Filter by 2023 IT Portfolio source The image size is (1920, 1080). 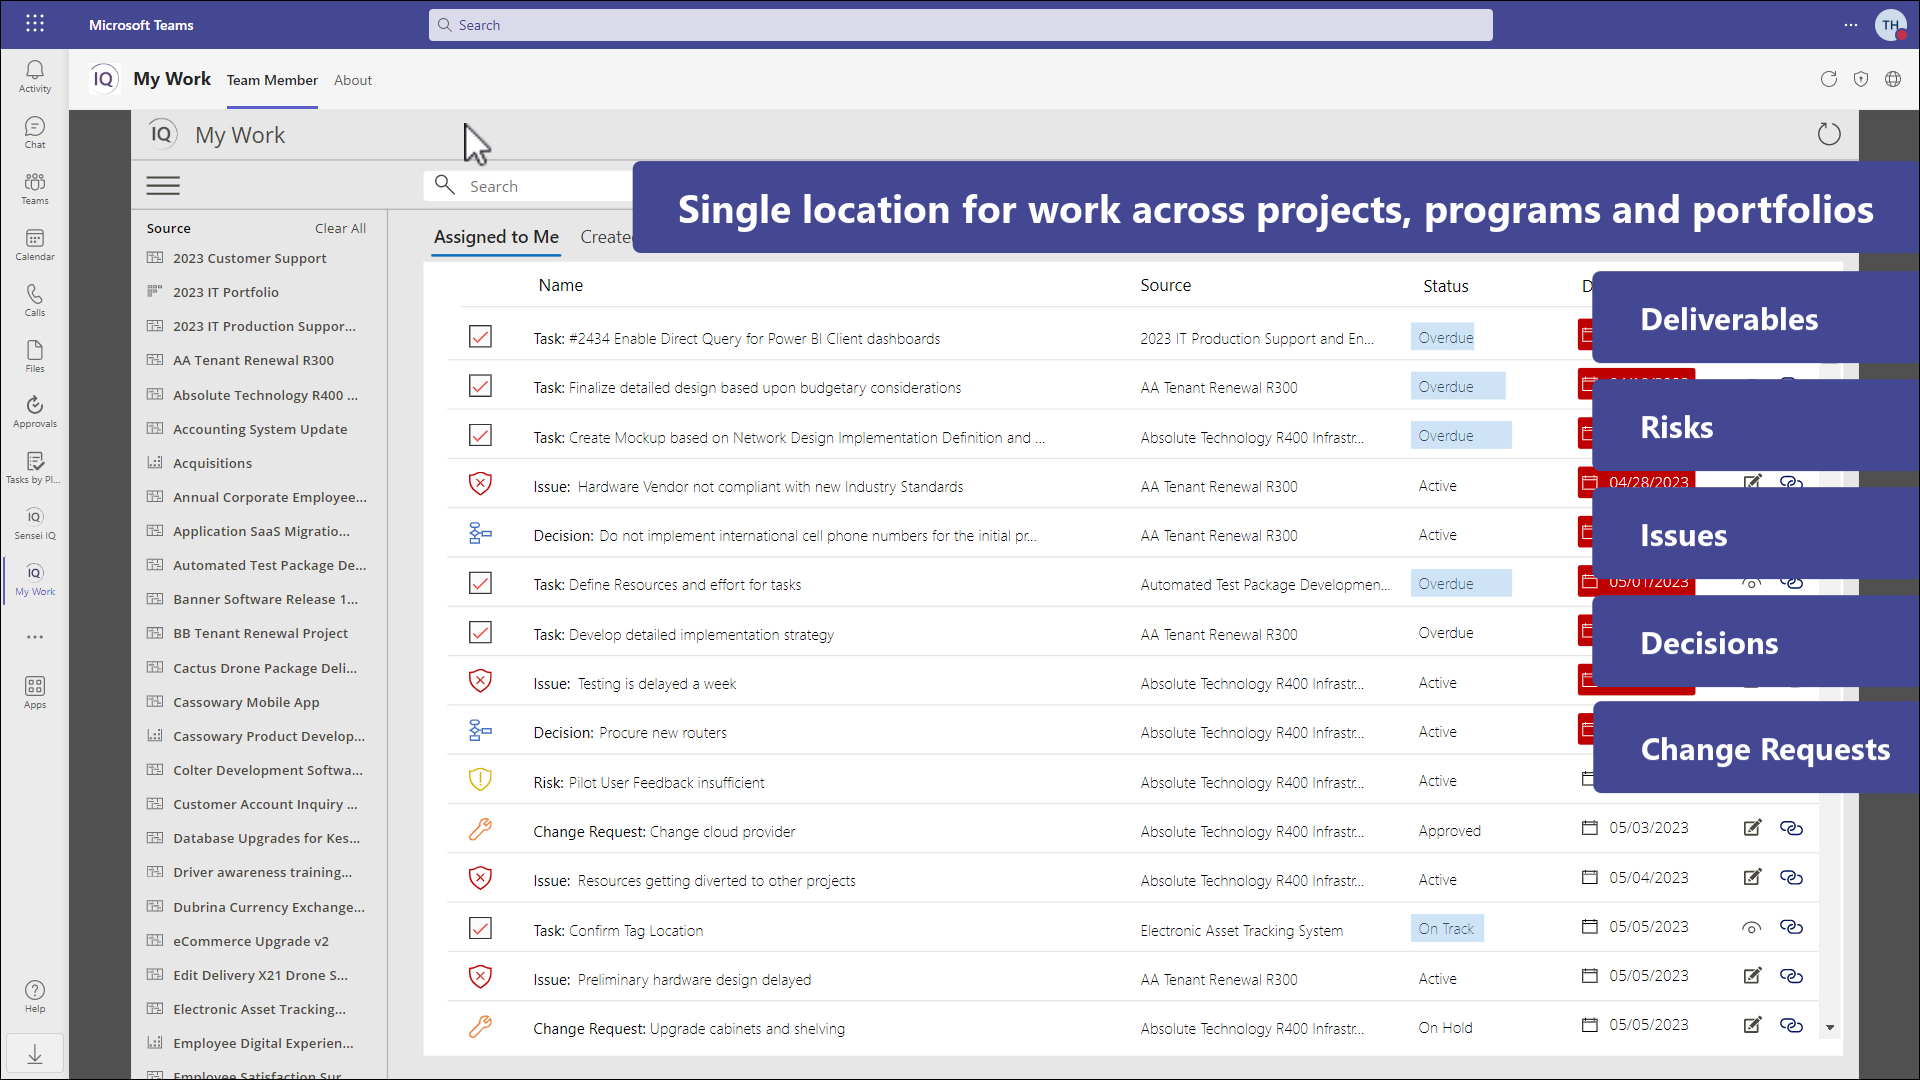(226, 292)
